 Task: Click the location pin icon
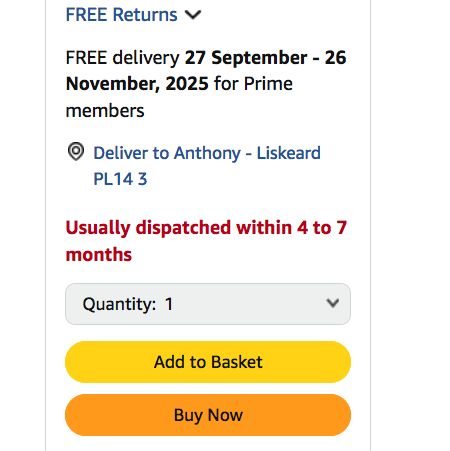[x=76, y=152]
